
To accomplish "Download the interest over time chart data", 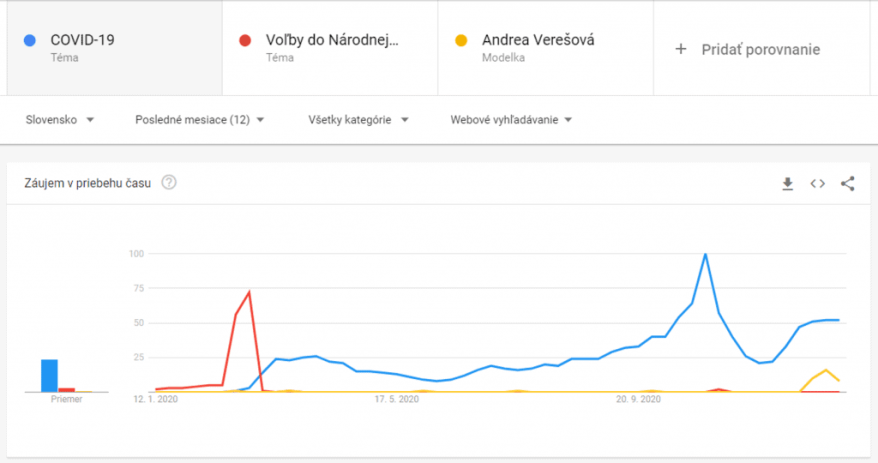I will click(x=787, y=184).
